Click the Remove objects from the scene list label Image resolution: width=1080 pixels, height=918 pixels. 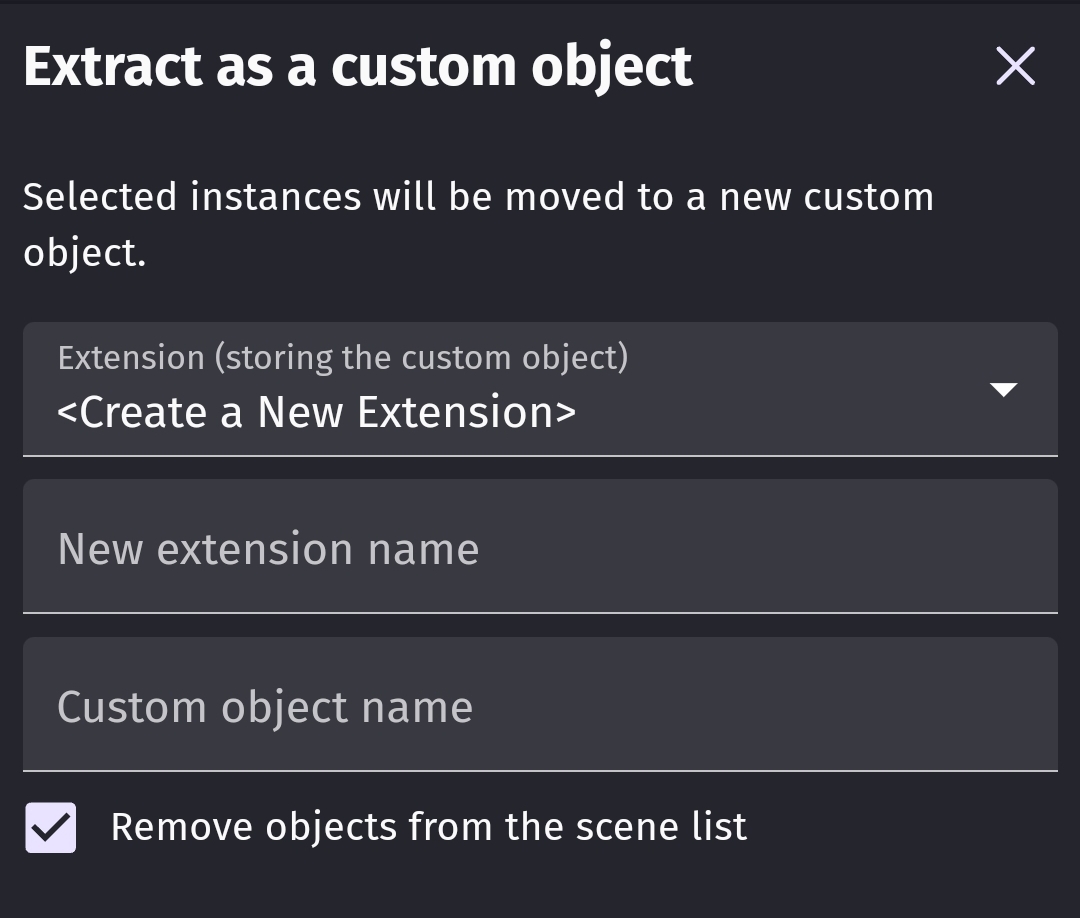click(x=429, y=826)
